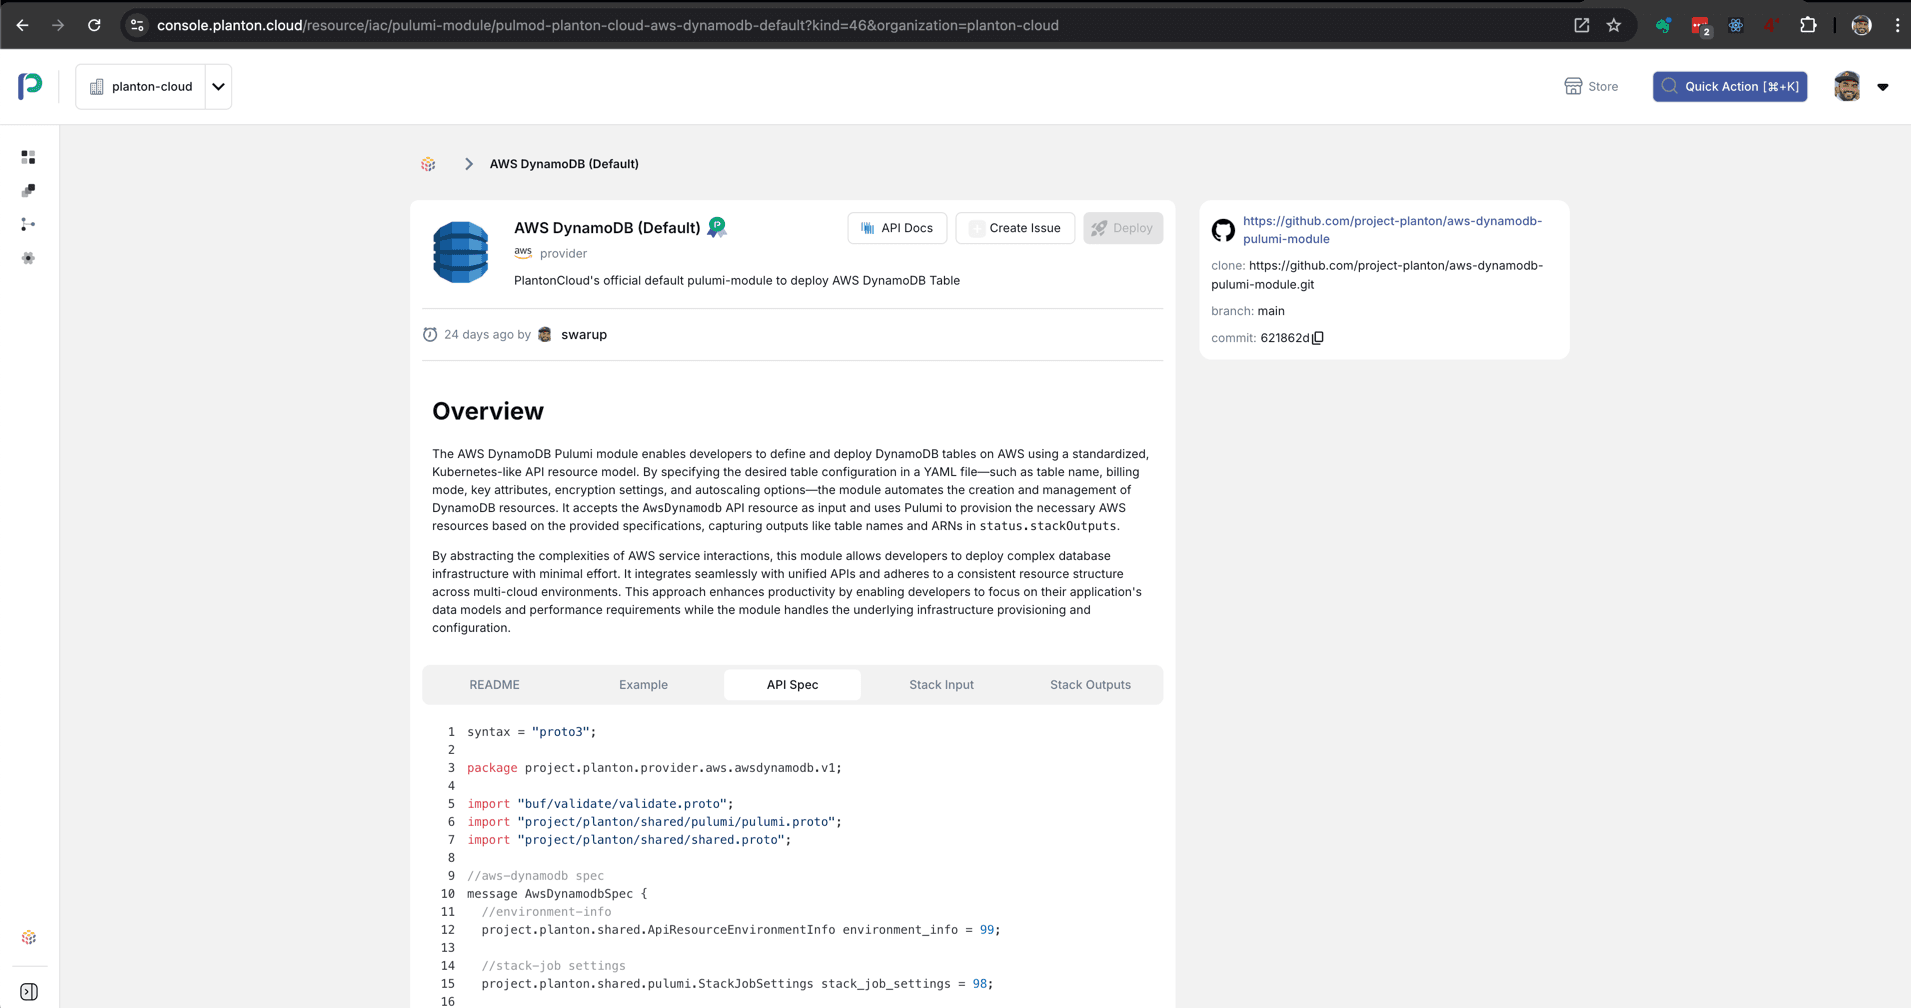Image resolution: width=1911 pixels, height=1008 pixels.
Task: Click swarup's small avatar image
Action: [x=545, y=335]
